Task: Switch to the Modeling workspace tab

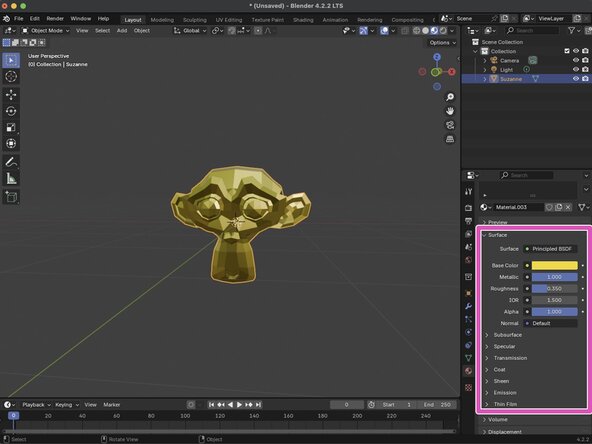Action: (162, 20)
